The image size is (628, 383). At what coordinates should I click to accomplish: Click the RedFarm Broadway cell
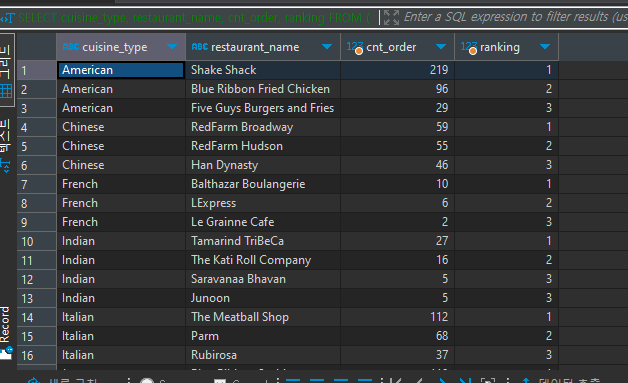click(x=263, y=127)
